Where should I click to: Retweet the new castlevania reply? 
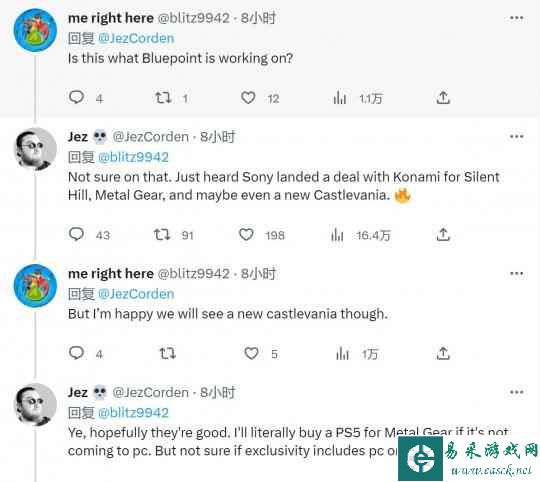click(x=168, y=353)
